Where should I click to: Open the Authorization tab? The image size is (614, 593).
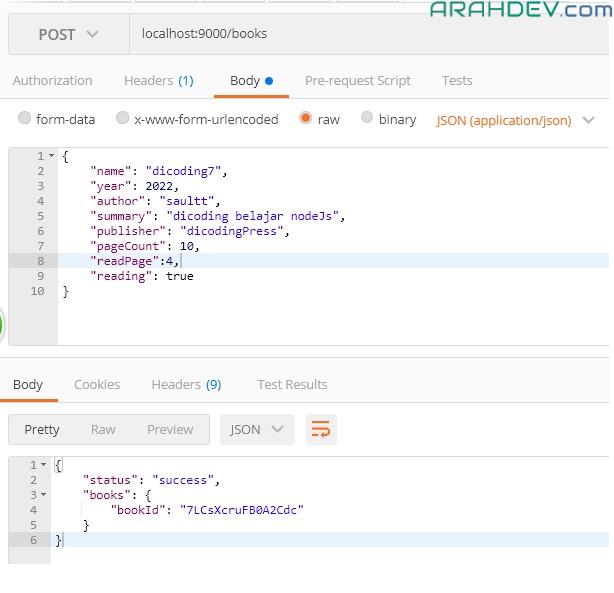(52, 80)
